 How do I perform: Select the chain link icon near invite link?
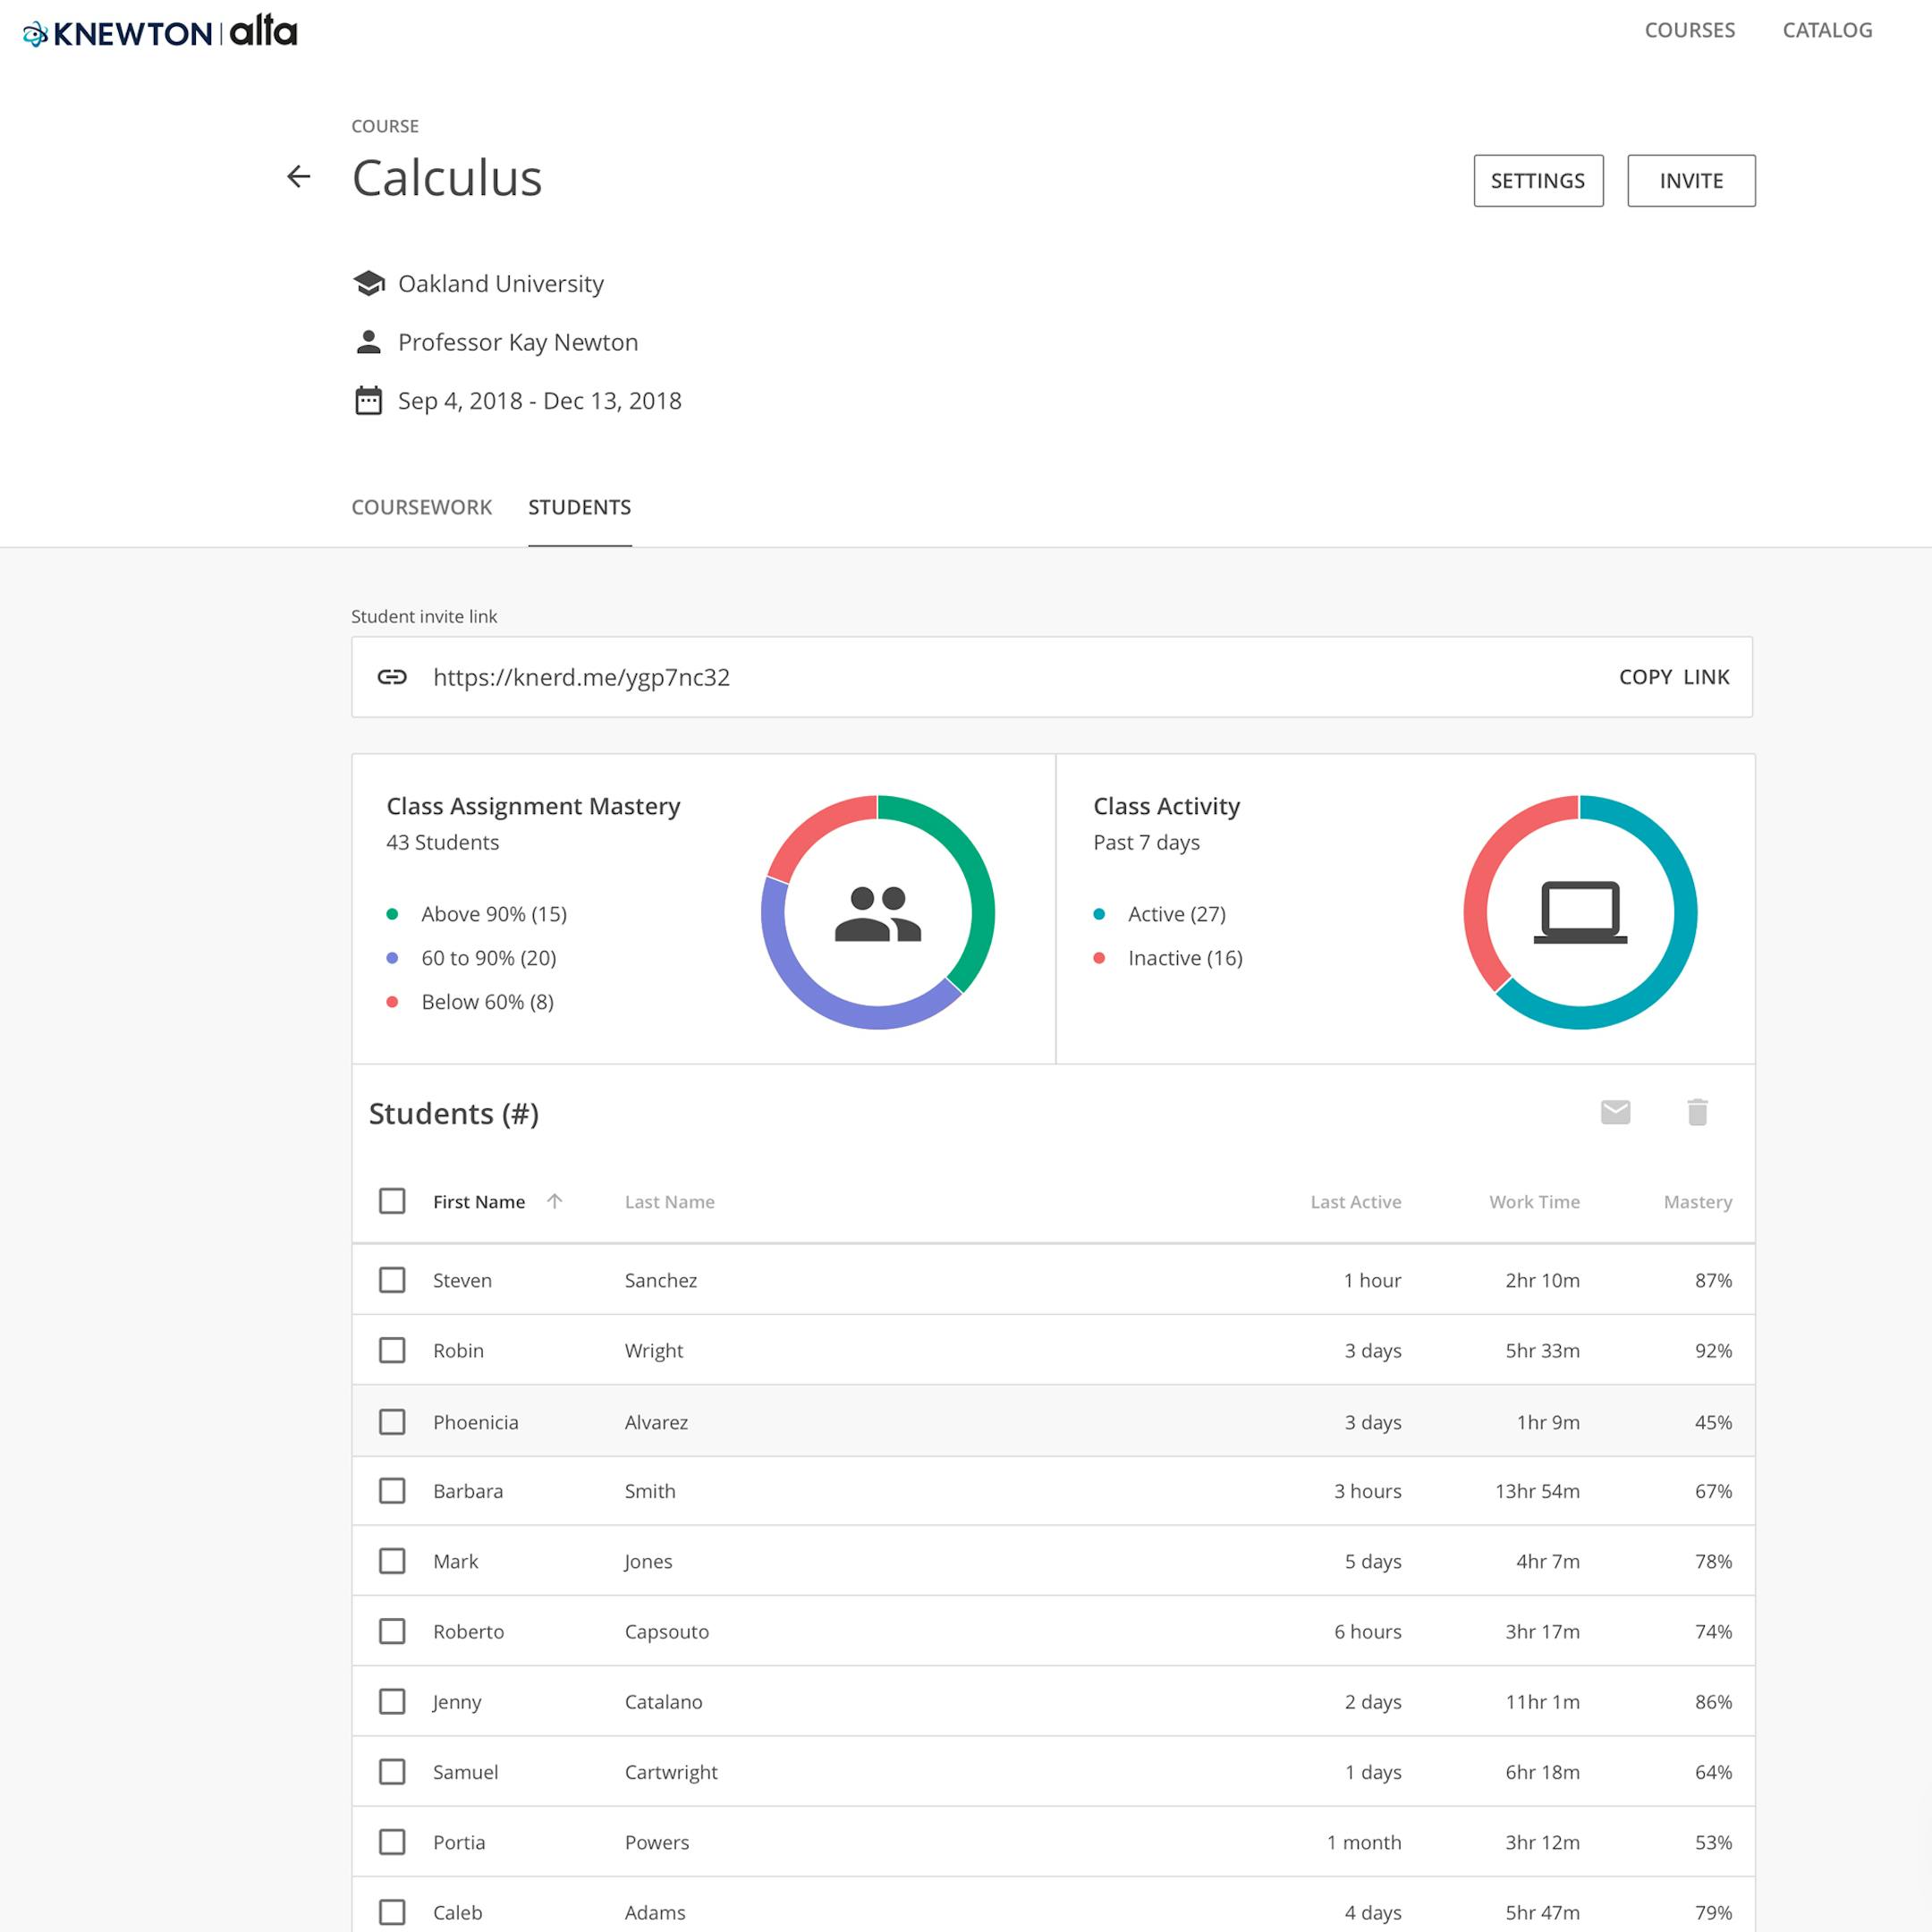point(392,677)
